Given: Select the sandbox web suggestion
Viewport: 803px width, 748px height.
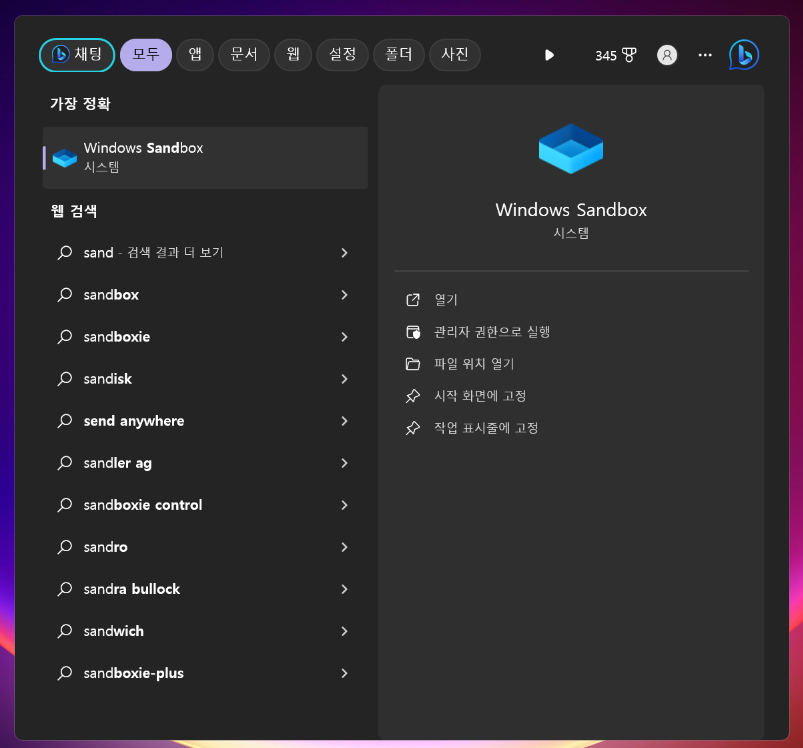Looking at the screenshot, I should [205, 294].
